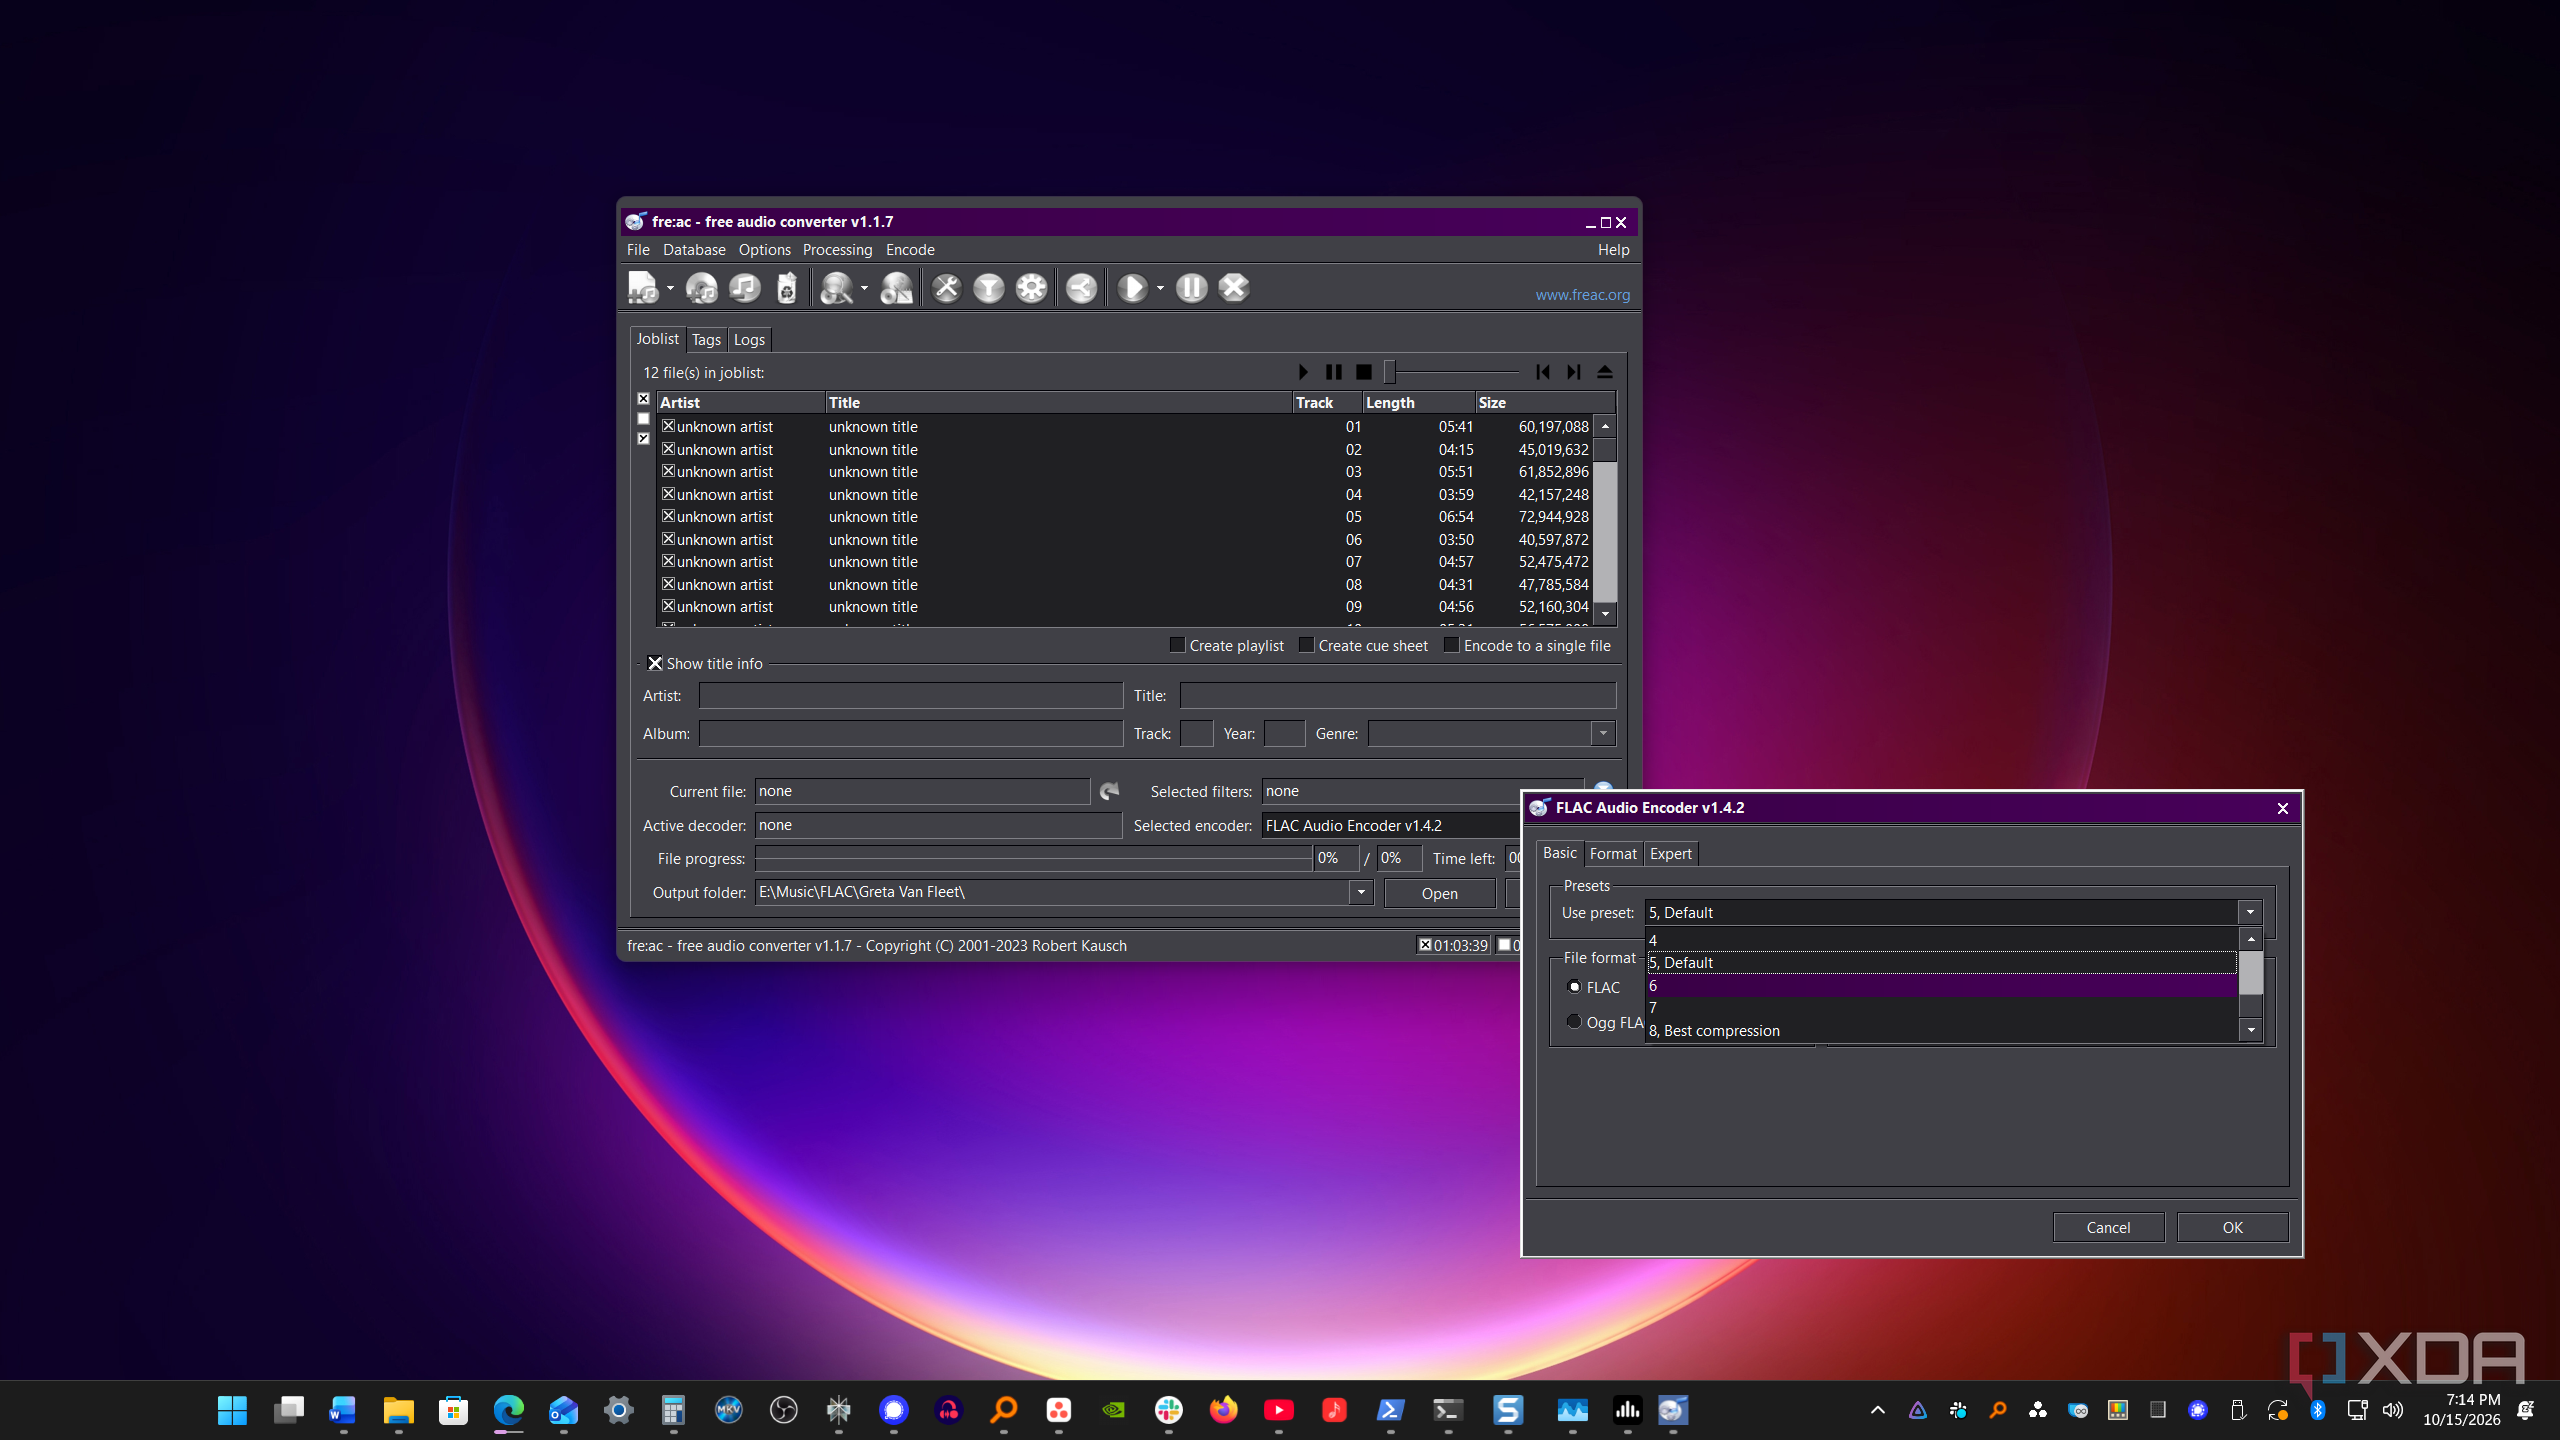
Task: Enable Create cue sheet checkbox
Action: [1306, 645]
